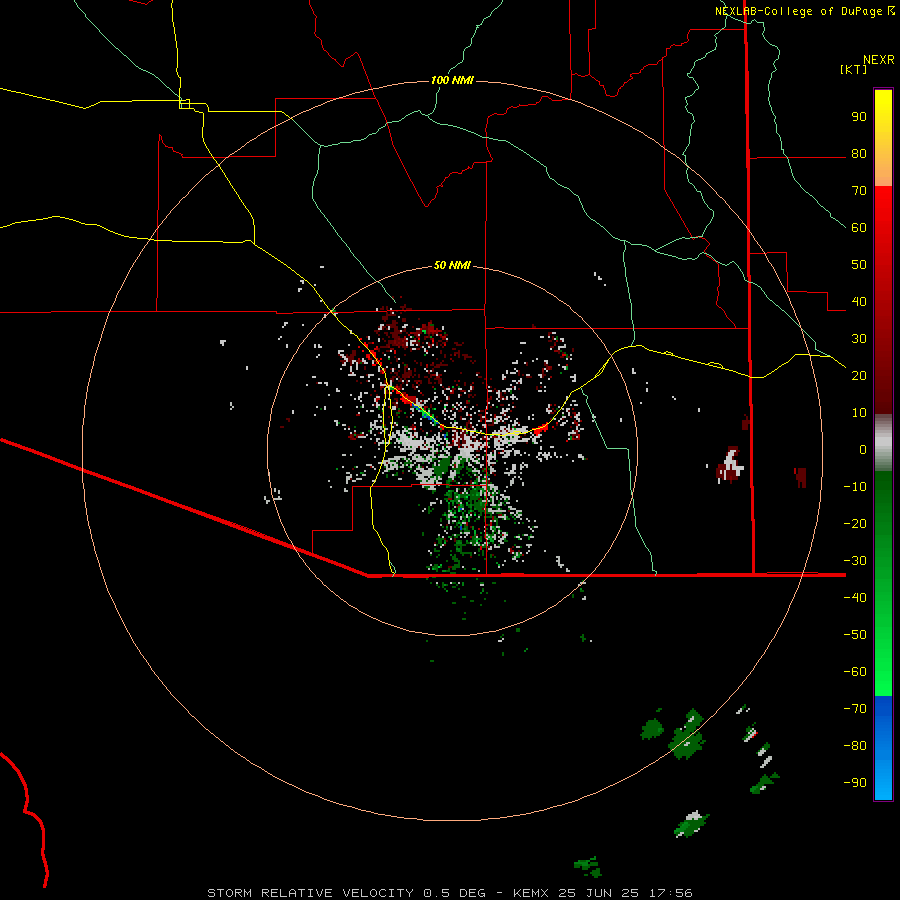Click the 100 NMI range ring label
This screenshot has width=900, height=900.
click(x=452, y=80)
